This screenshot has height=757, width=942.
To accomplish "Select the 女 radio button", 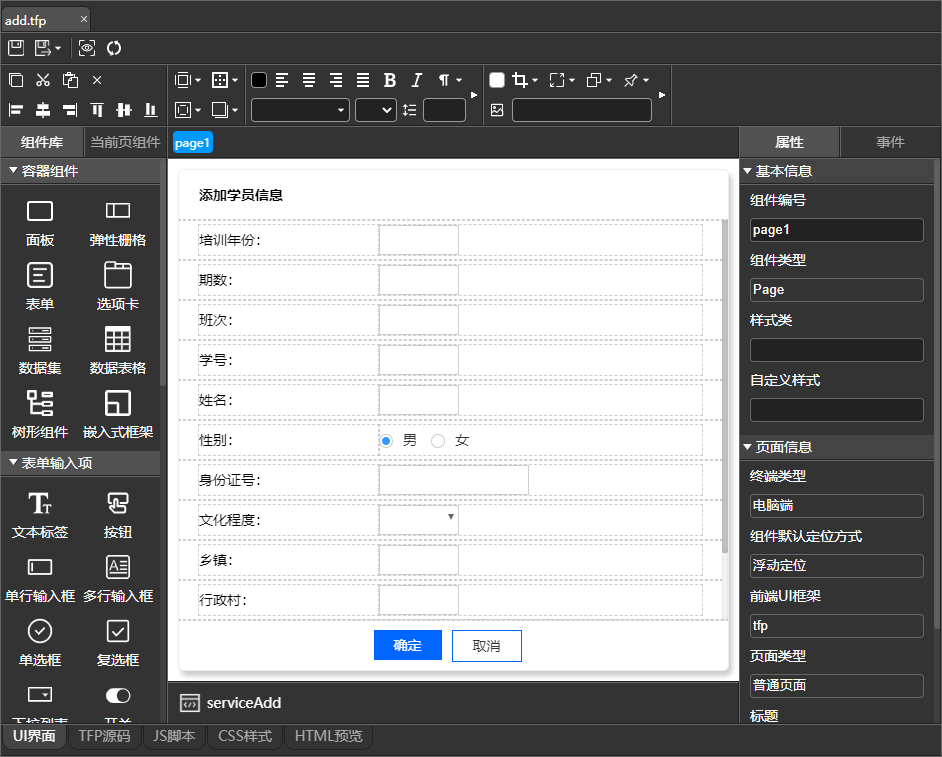I will point(438,440).
